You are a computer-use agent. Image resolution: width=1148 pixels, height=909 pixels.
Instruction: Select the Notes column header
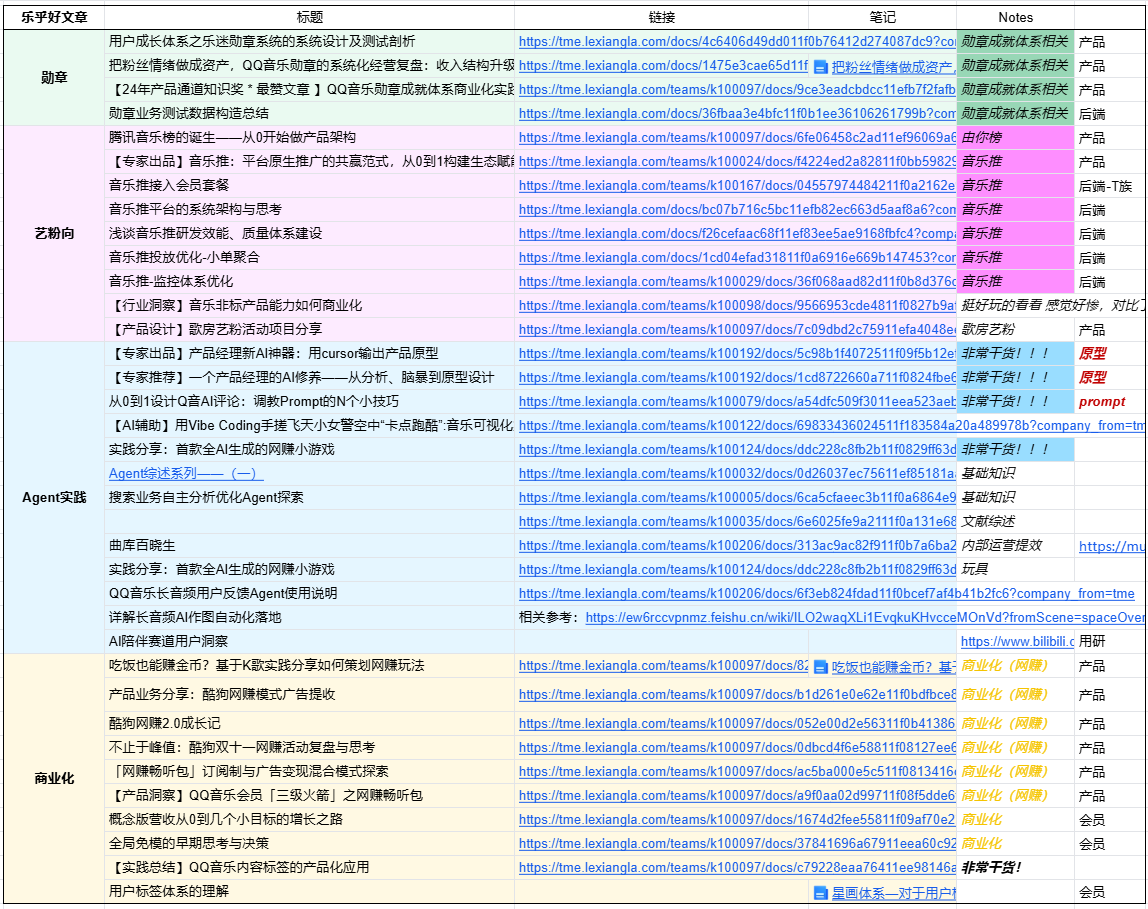1015,17
